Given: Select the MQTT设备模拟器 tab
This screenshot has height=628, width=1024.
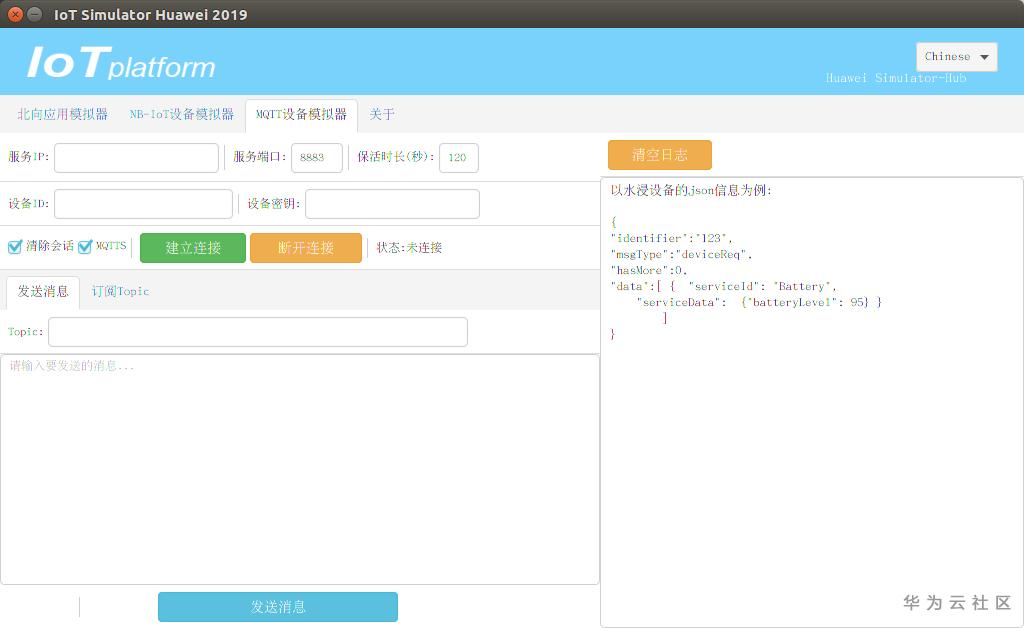Looking at the screenshot, I should point(301,115).
